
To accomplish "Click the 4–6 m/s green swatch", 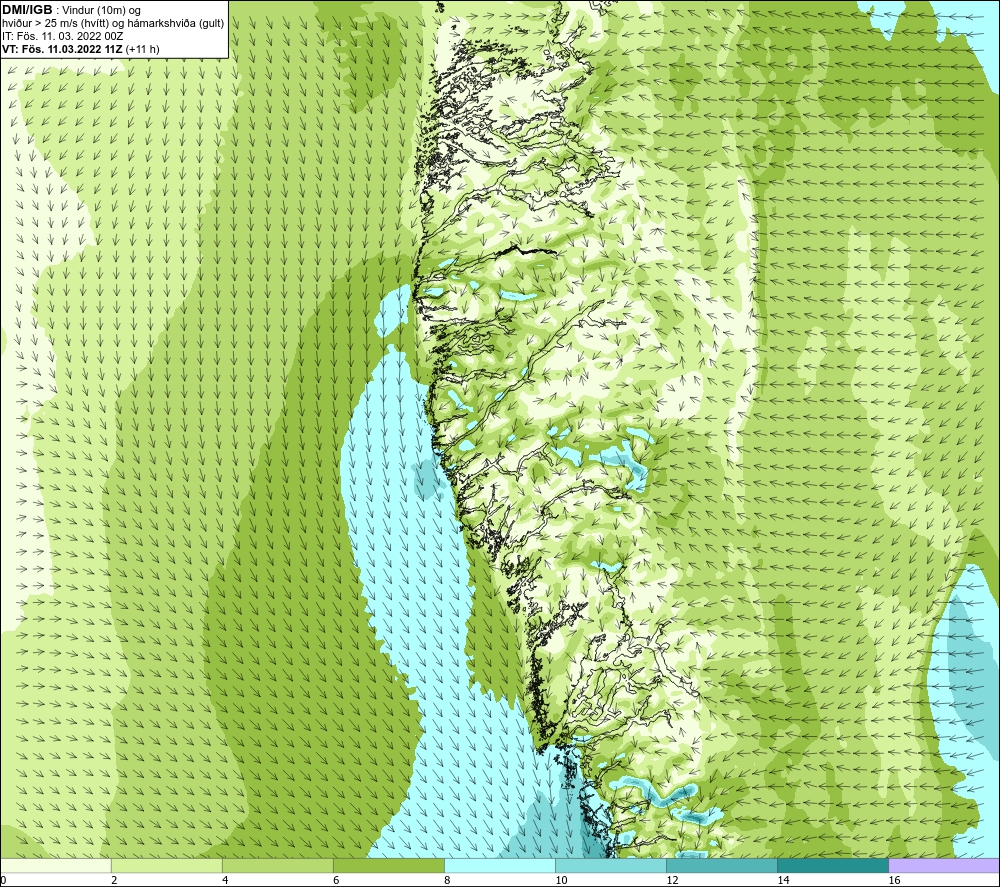I will pos(278,865).
